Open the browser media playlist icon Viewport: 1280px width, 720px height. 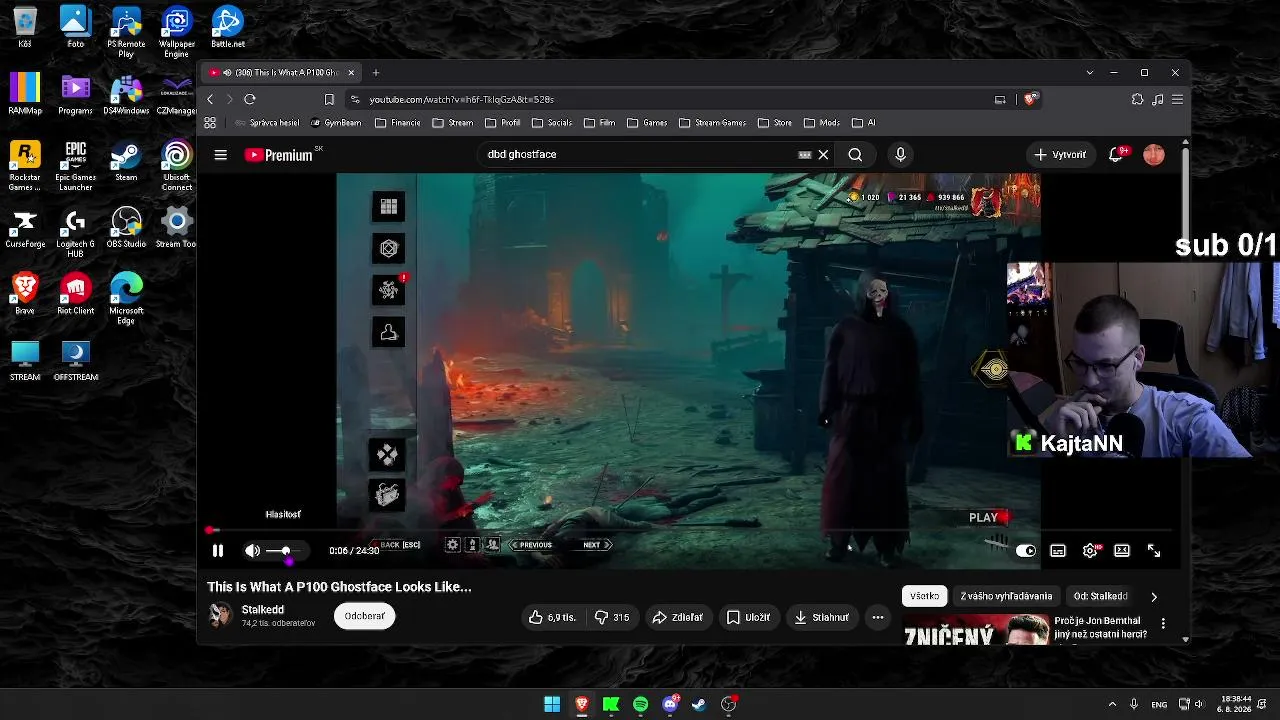pyautogui.click(x=1157, y=99)
